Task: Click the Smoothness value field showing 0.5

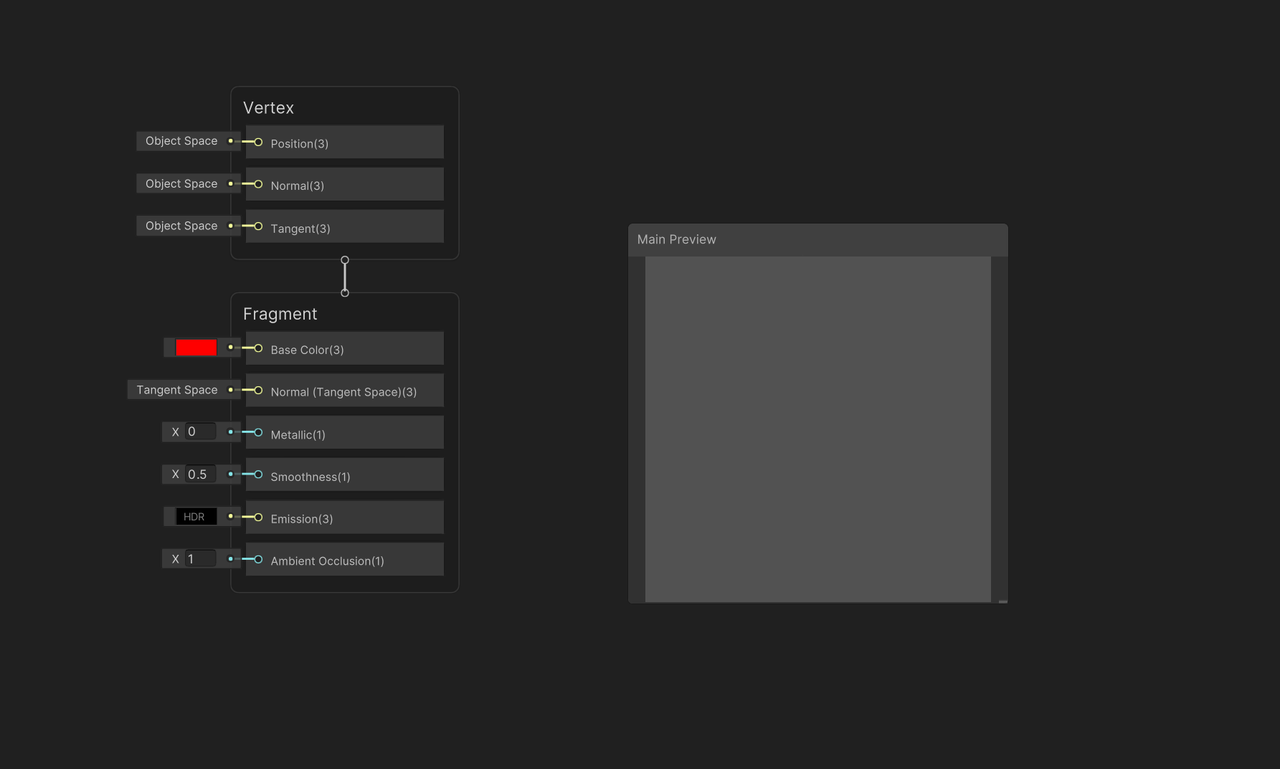Action: tap(200, 473)
